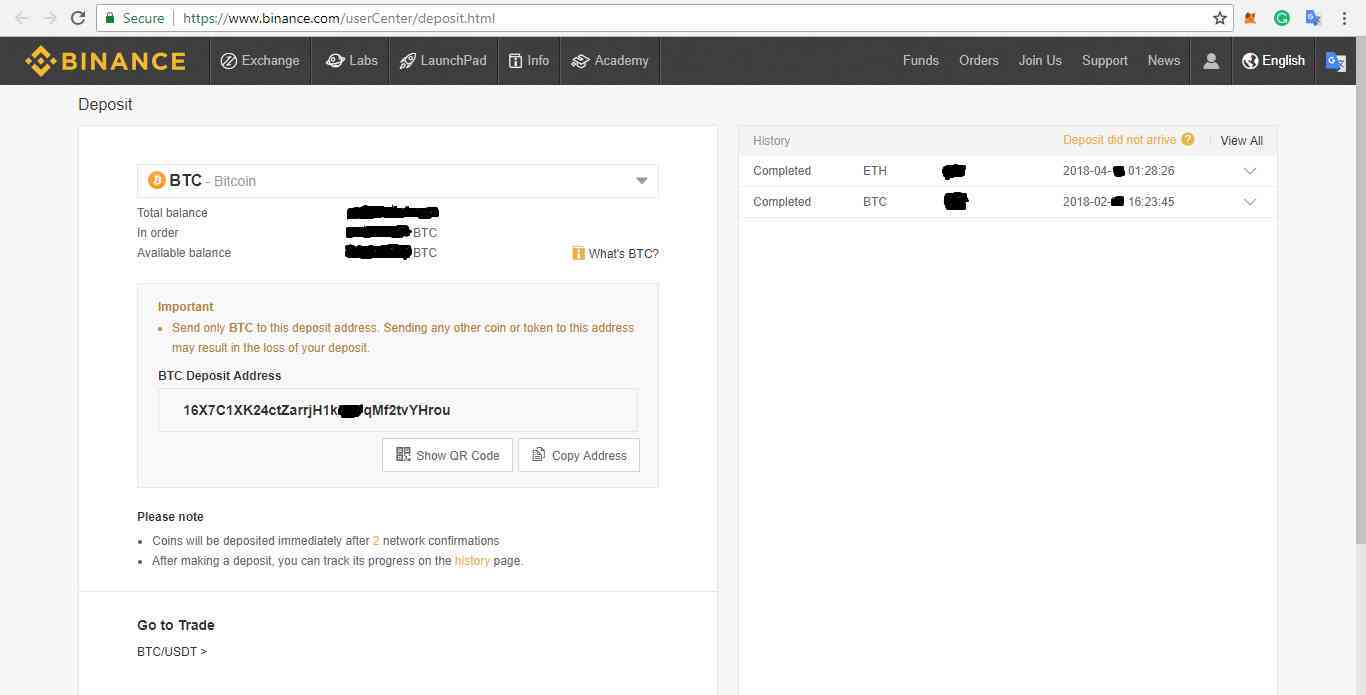The image size is (1366, 695).
Task: Bookmark this page with the star icon
Action: pos(1220,18)
